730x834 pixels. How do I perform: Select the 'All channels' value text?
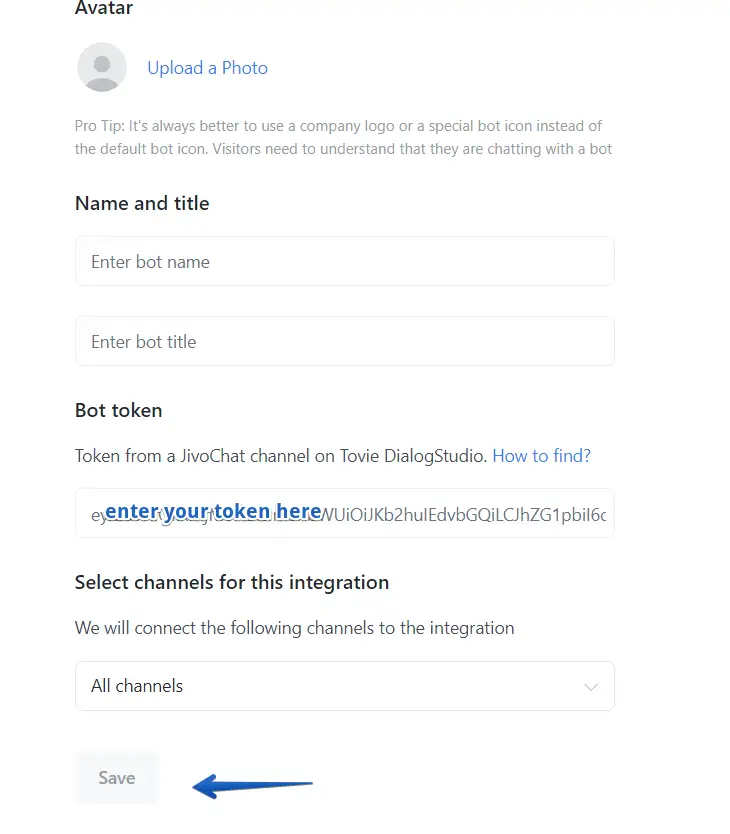tap(137, 686)
